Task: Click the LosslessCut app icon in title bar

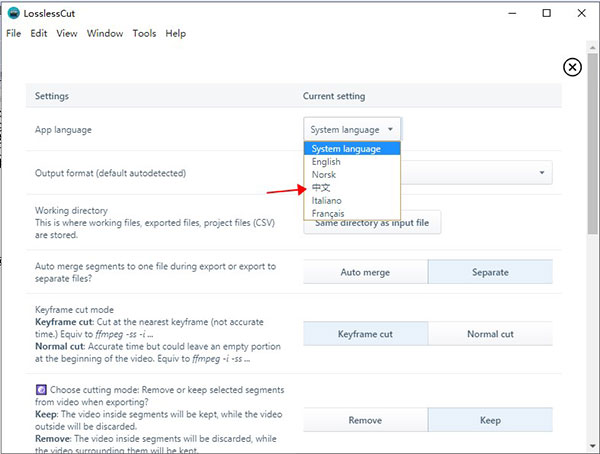Action: click(x=12, y=13)
